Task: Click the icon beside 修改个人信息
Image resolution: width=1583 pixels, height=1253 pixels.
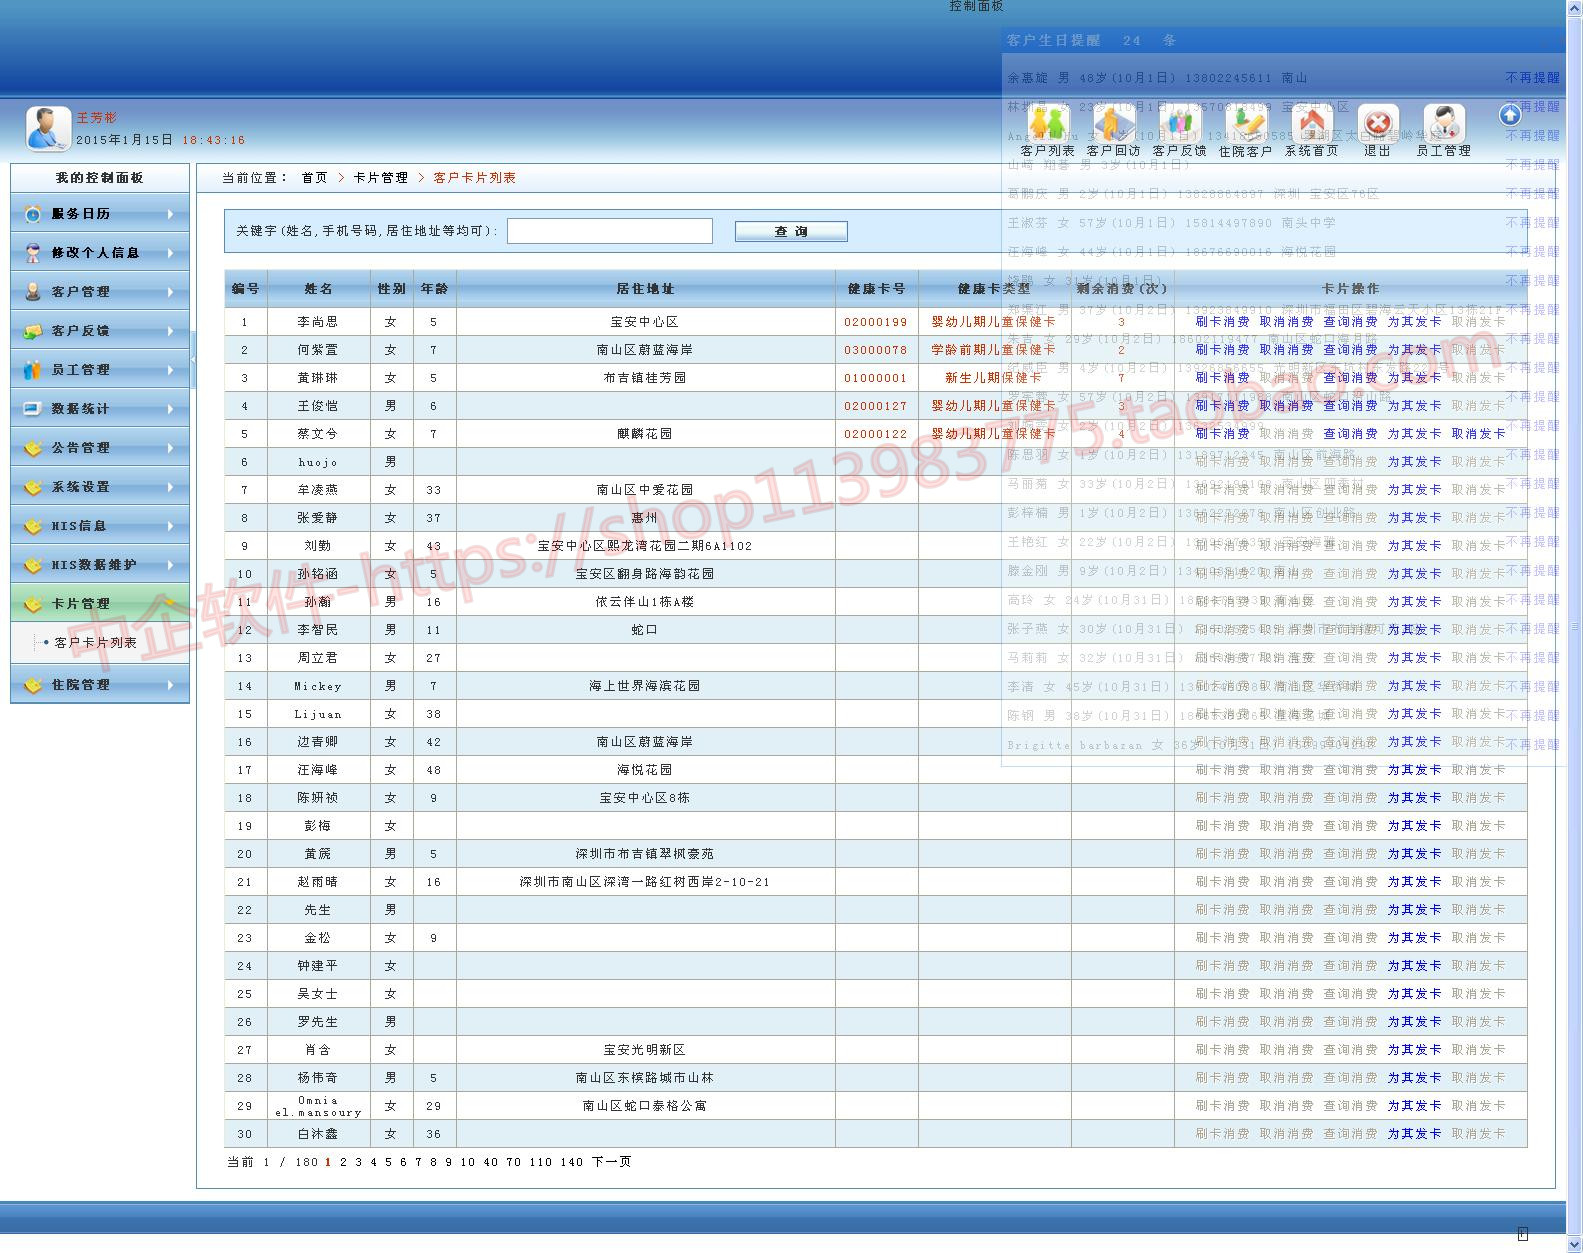Action: coord(33,253)
